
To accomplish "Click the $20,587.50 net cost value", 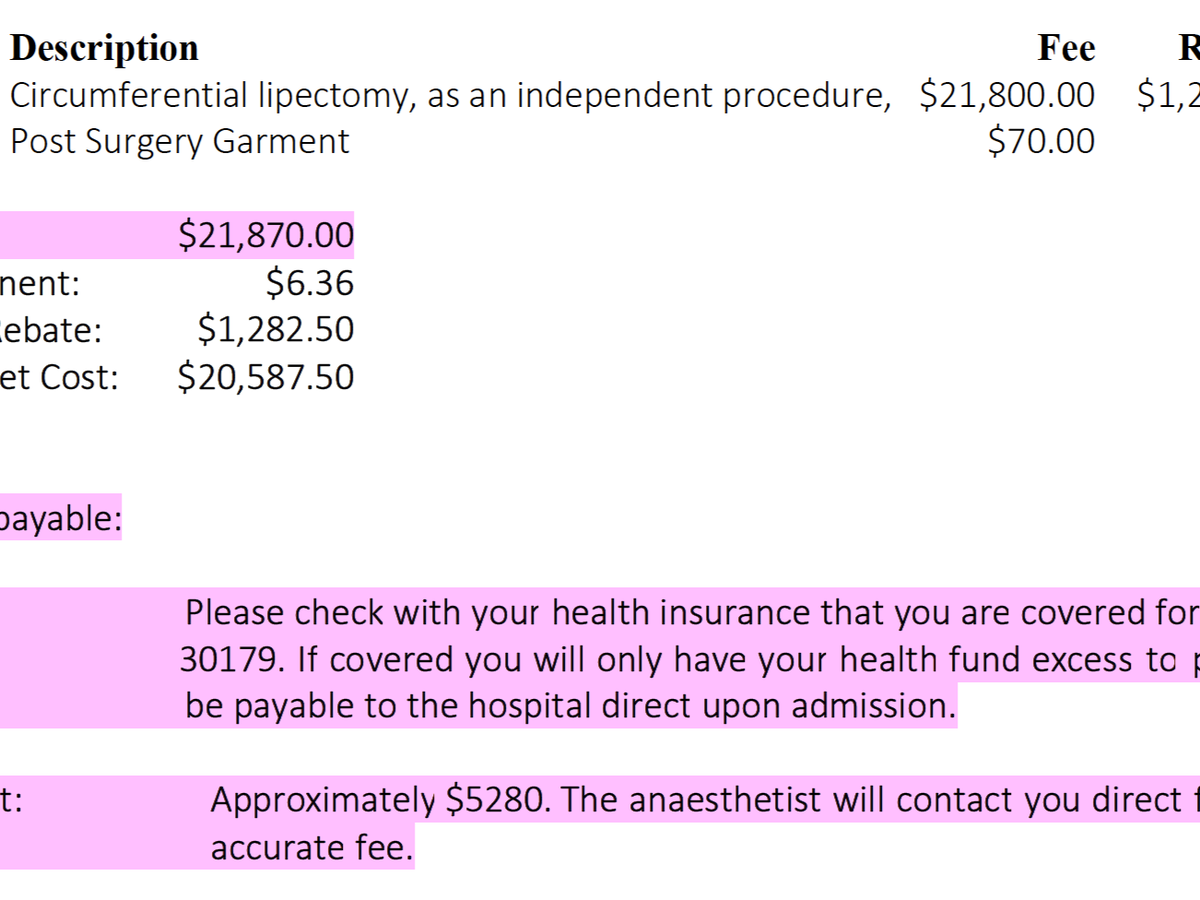I will (266, 377).
